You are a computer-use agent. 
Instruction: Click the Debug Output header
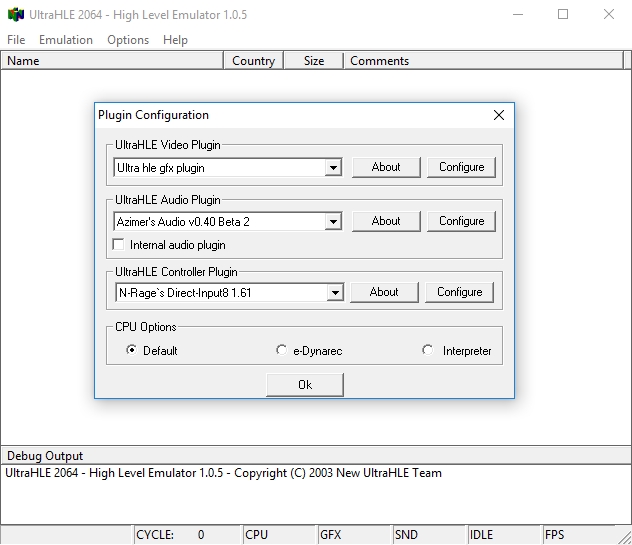pyautogui.click(x=316, y=456)
